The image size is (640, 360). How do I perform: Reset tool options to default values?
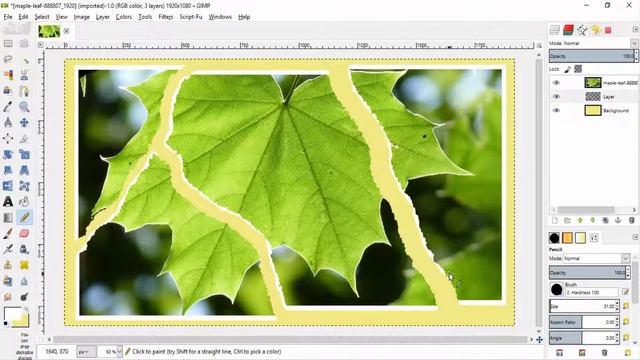click(627, 353)
